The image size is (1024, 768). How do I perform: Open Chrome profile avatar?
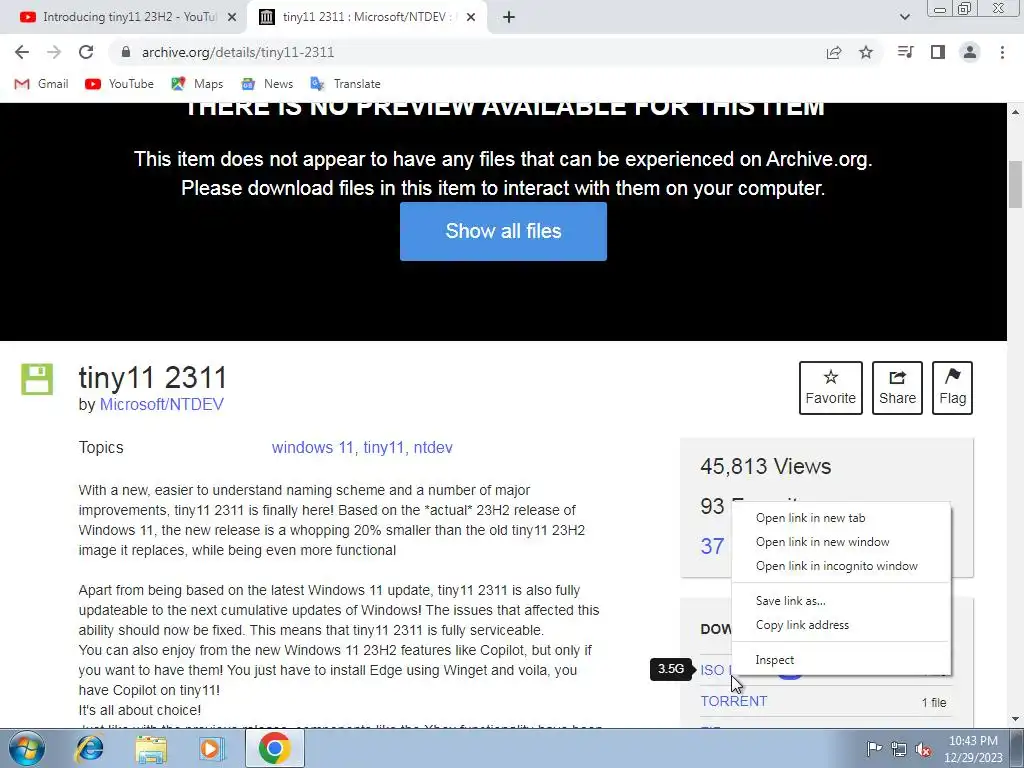(x=970, y=52)
